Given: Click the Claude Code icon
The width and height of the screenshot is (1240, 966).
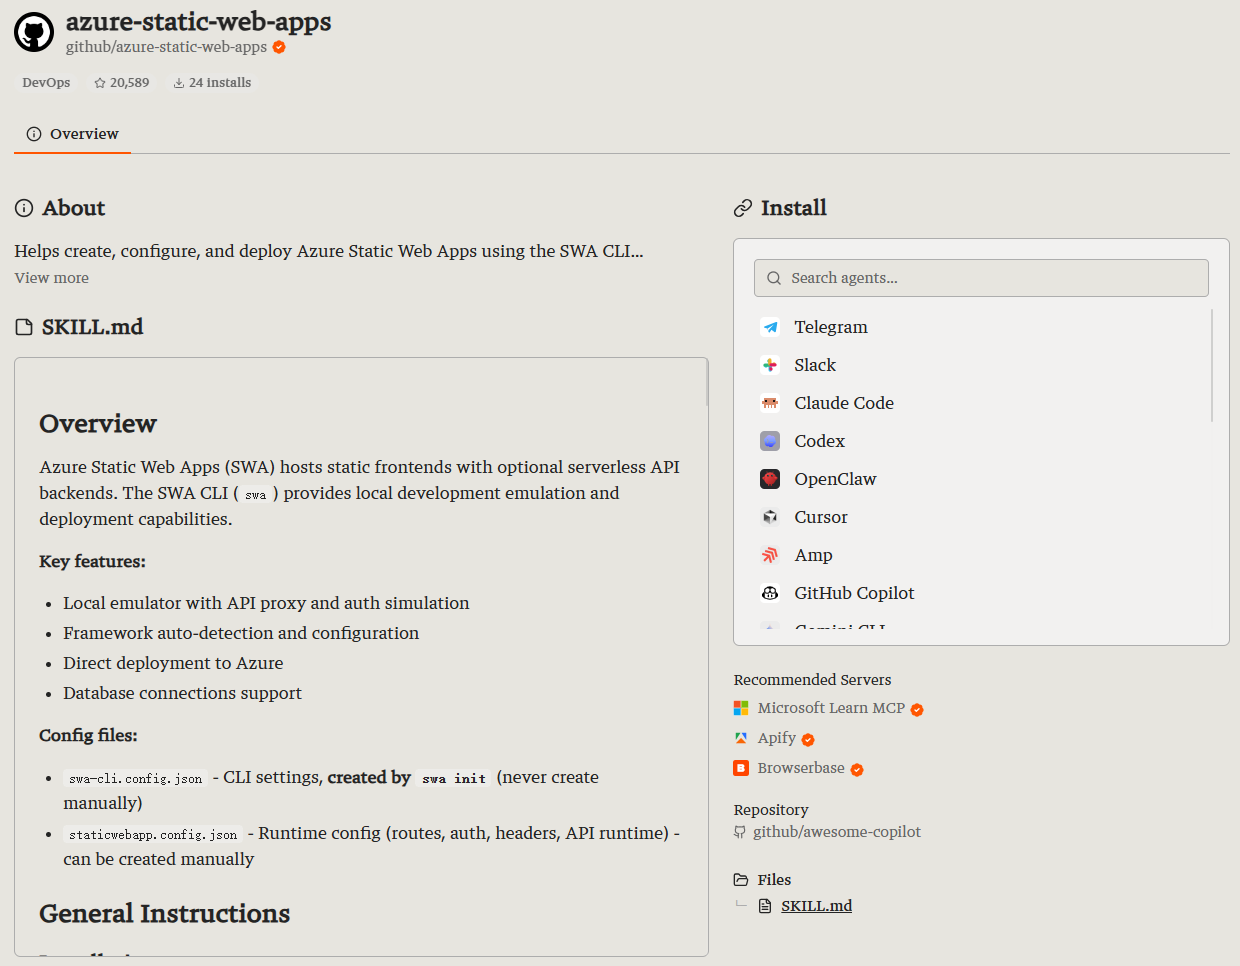Looking at the screenshot, I should click(x=770, y=403).
